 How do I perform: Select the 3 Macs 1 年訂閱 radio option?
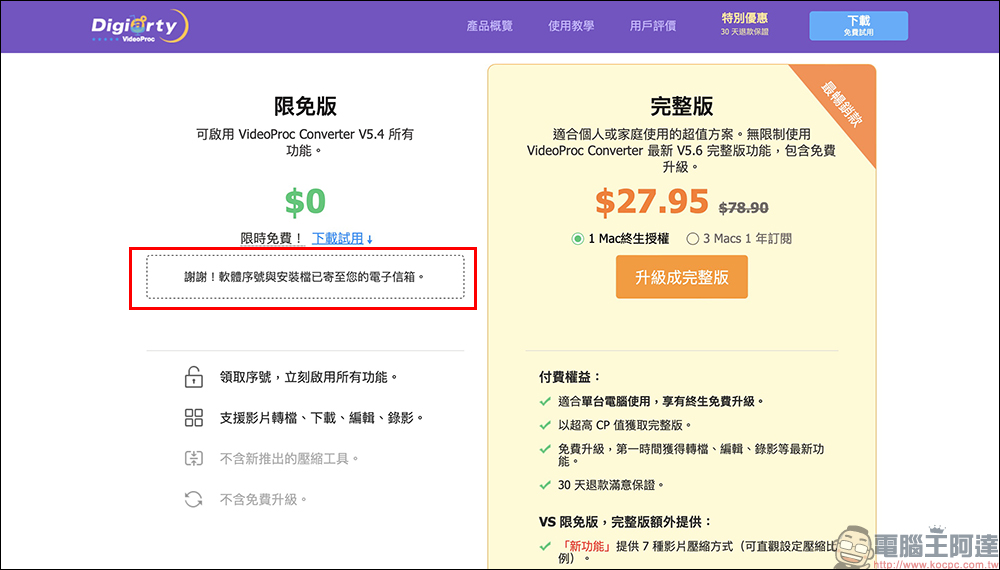692,239
